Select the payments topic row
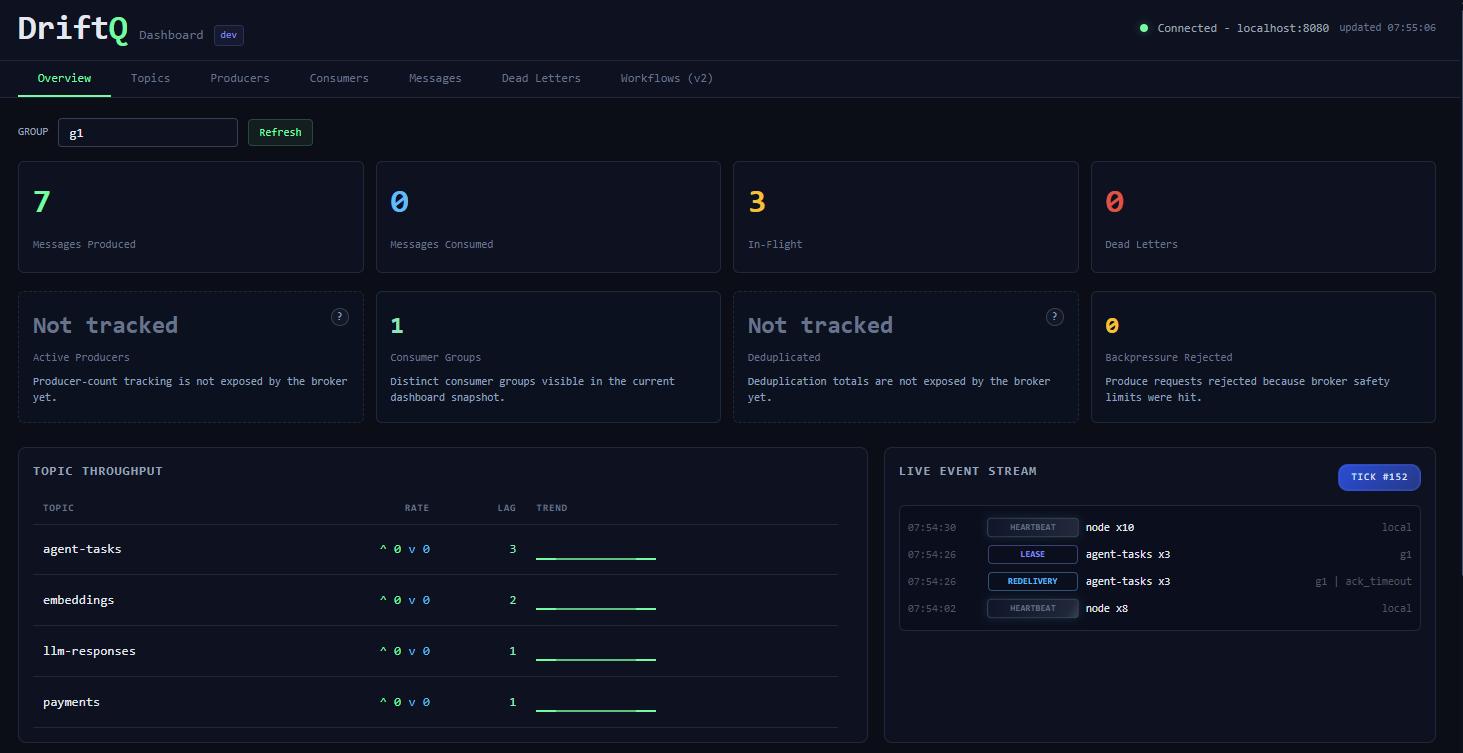This screenshot has height=753, width=1463. pyautogui.click(x=71, y=702)
